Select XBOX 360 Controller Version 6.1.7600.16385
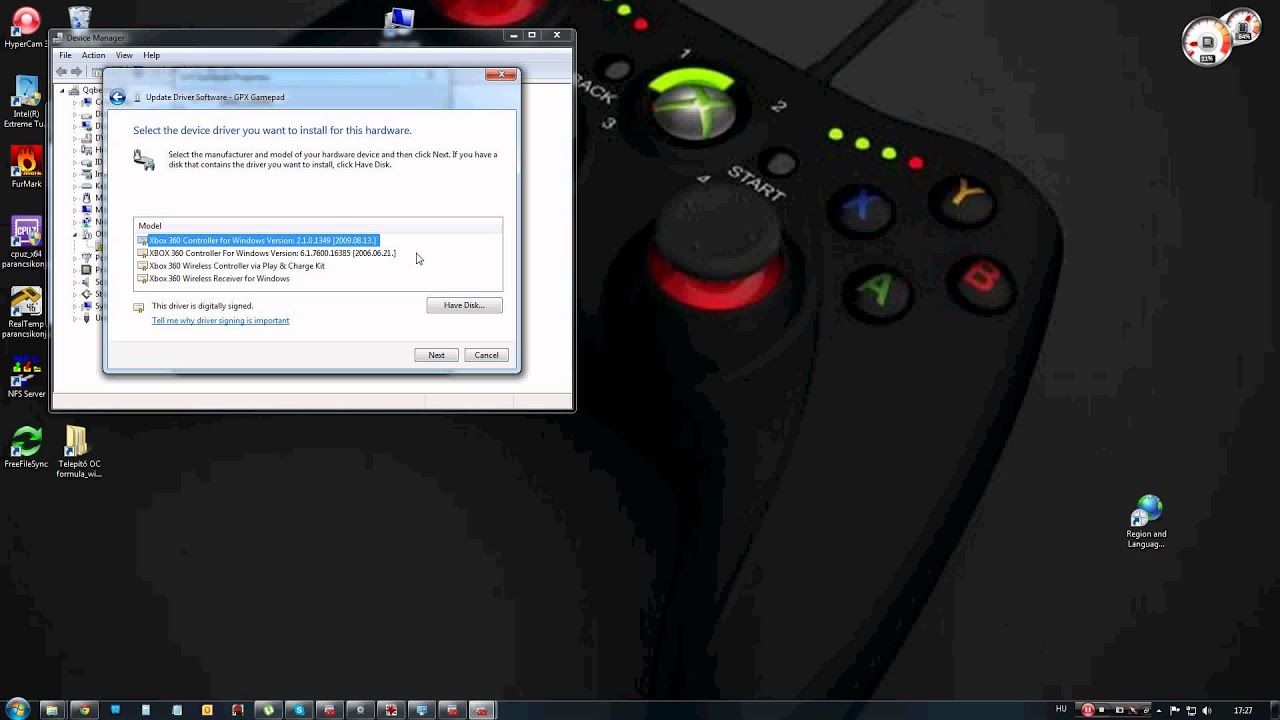The width and height of the screenshot is (1280, 720). pos(267,253)
